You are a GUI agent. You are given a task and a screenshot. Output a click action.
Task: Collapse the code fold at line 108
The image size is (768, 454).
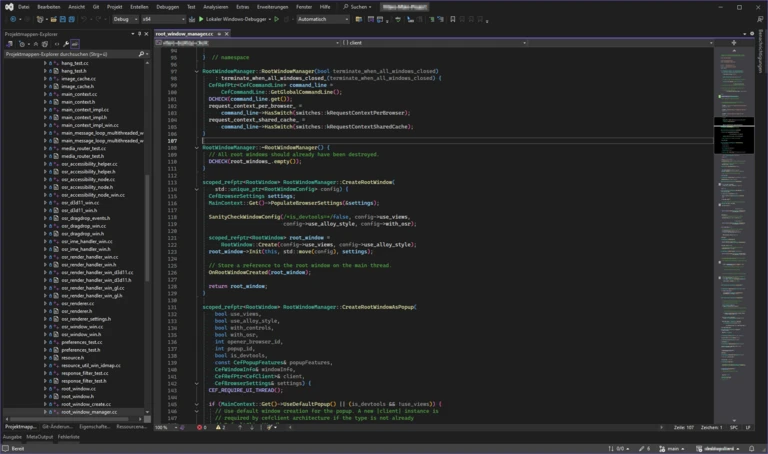[x=196, y=147]
